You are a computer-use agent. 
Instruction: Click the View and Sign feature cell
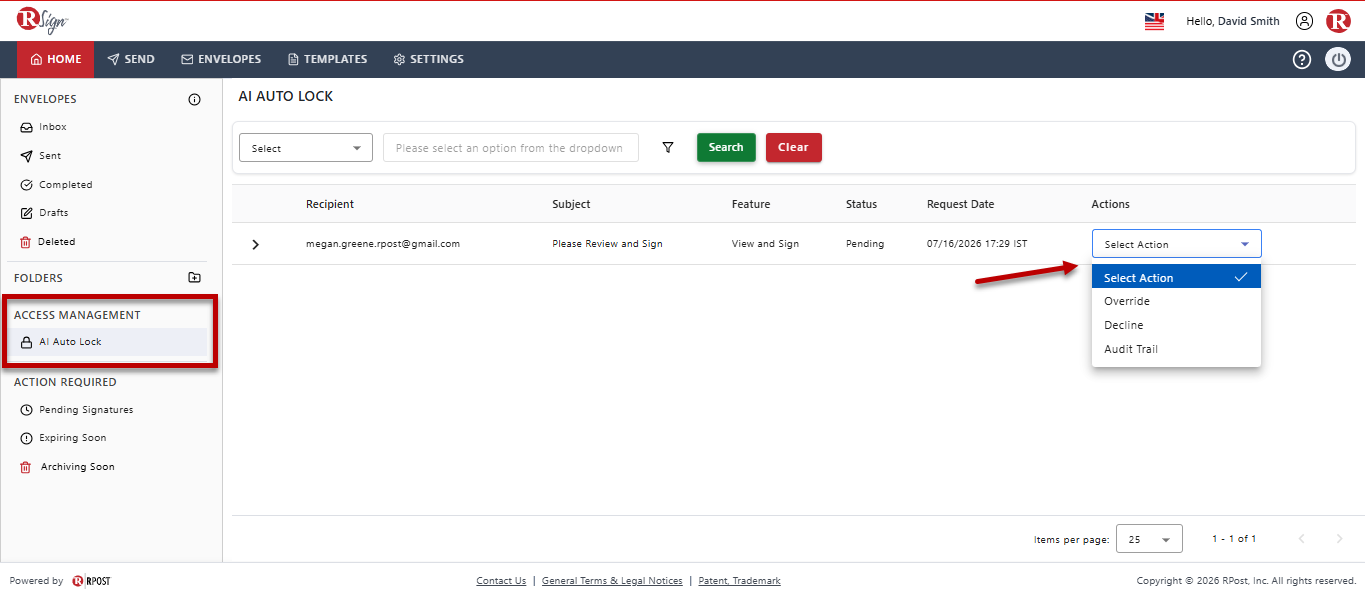[765, 244]
